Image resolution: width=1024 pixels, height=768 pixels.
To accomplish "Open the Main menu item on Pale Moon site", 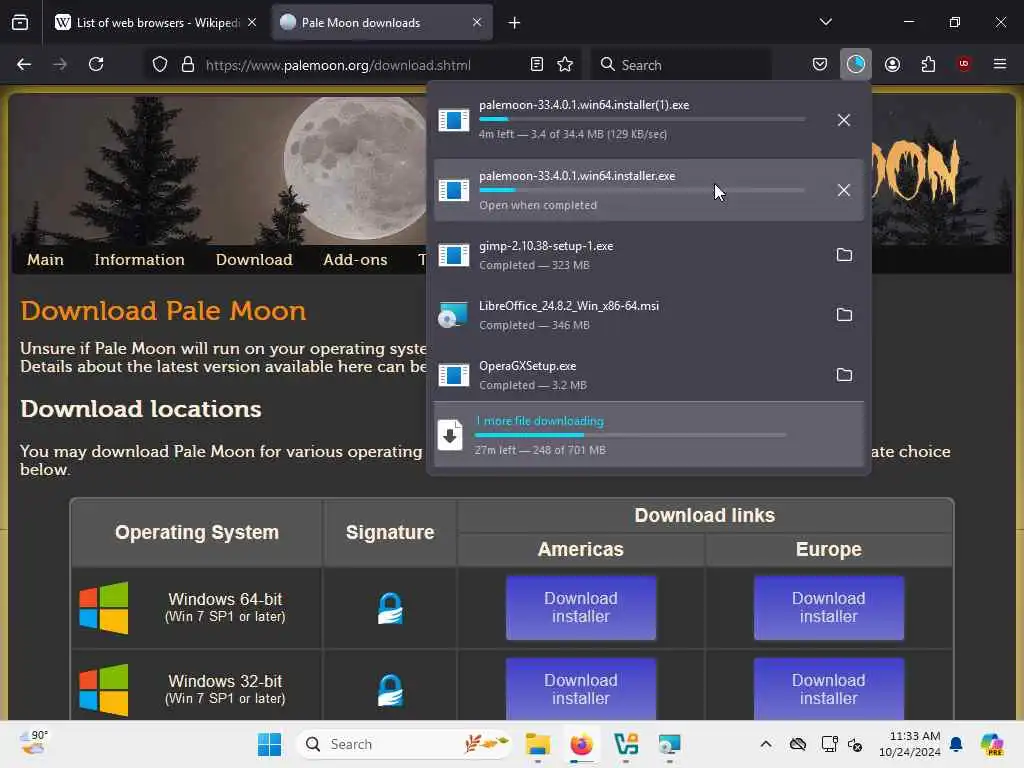I will 46,260.
